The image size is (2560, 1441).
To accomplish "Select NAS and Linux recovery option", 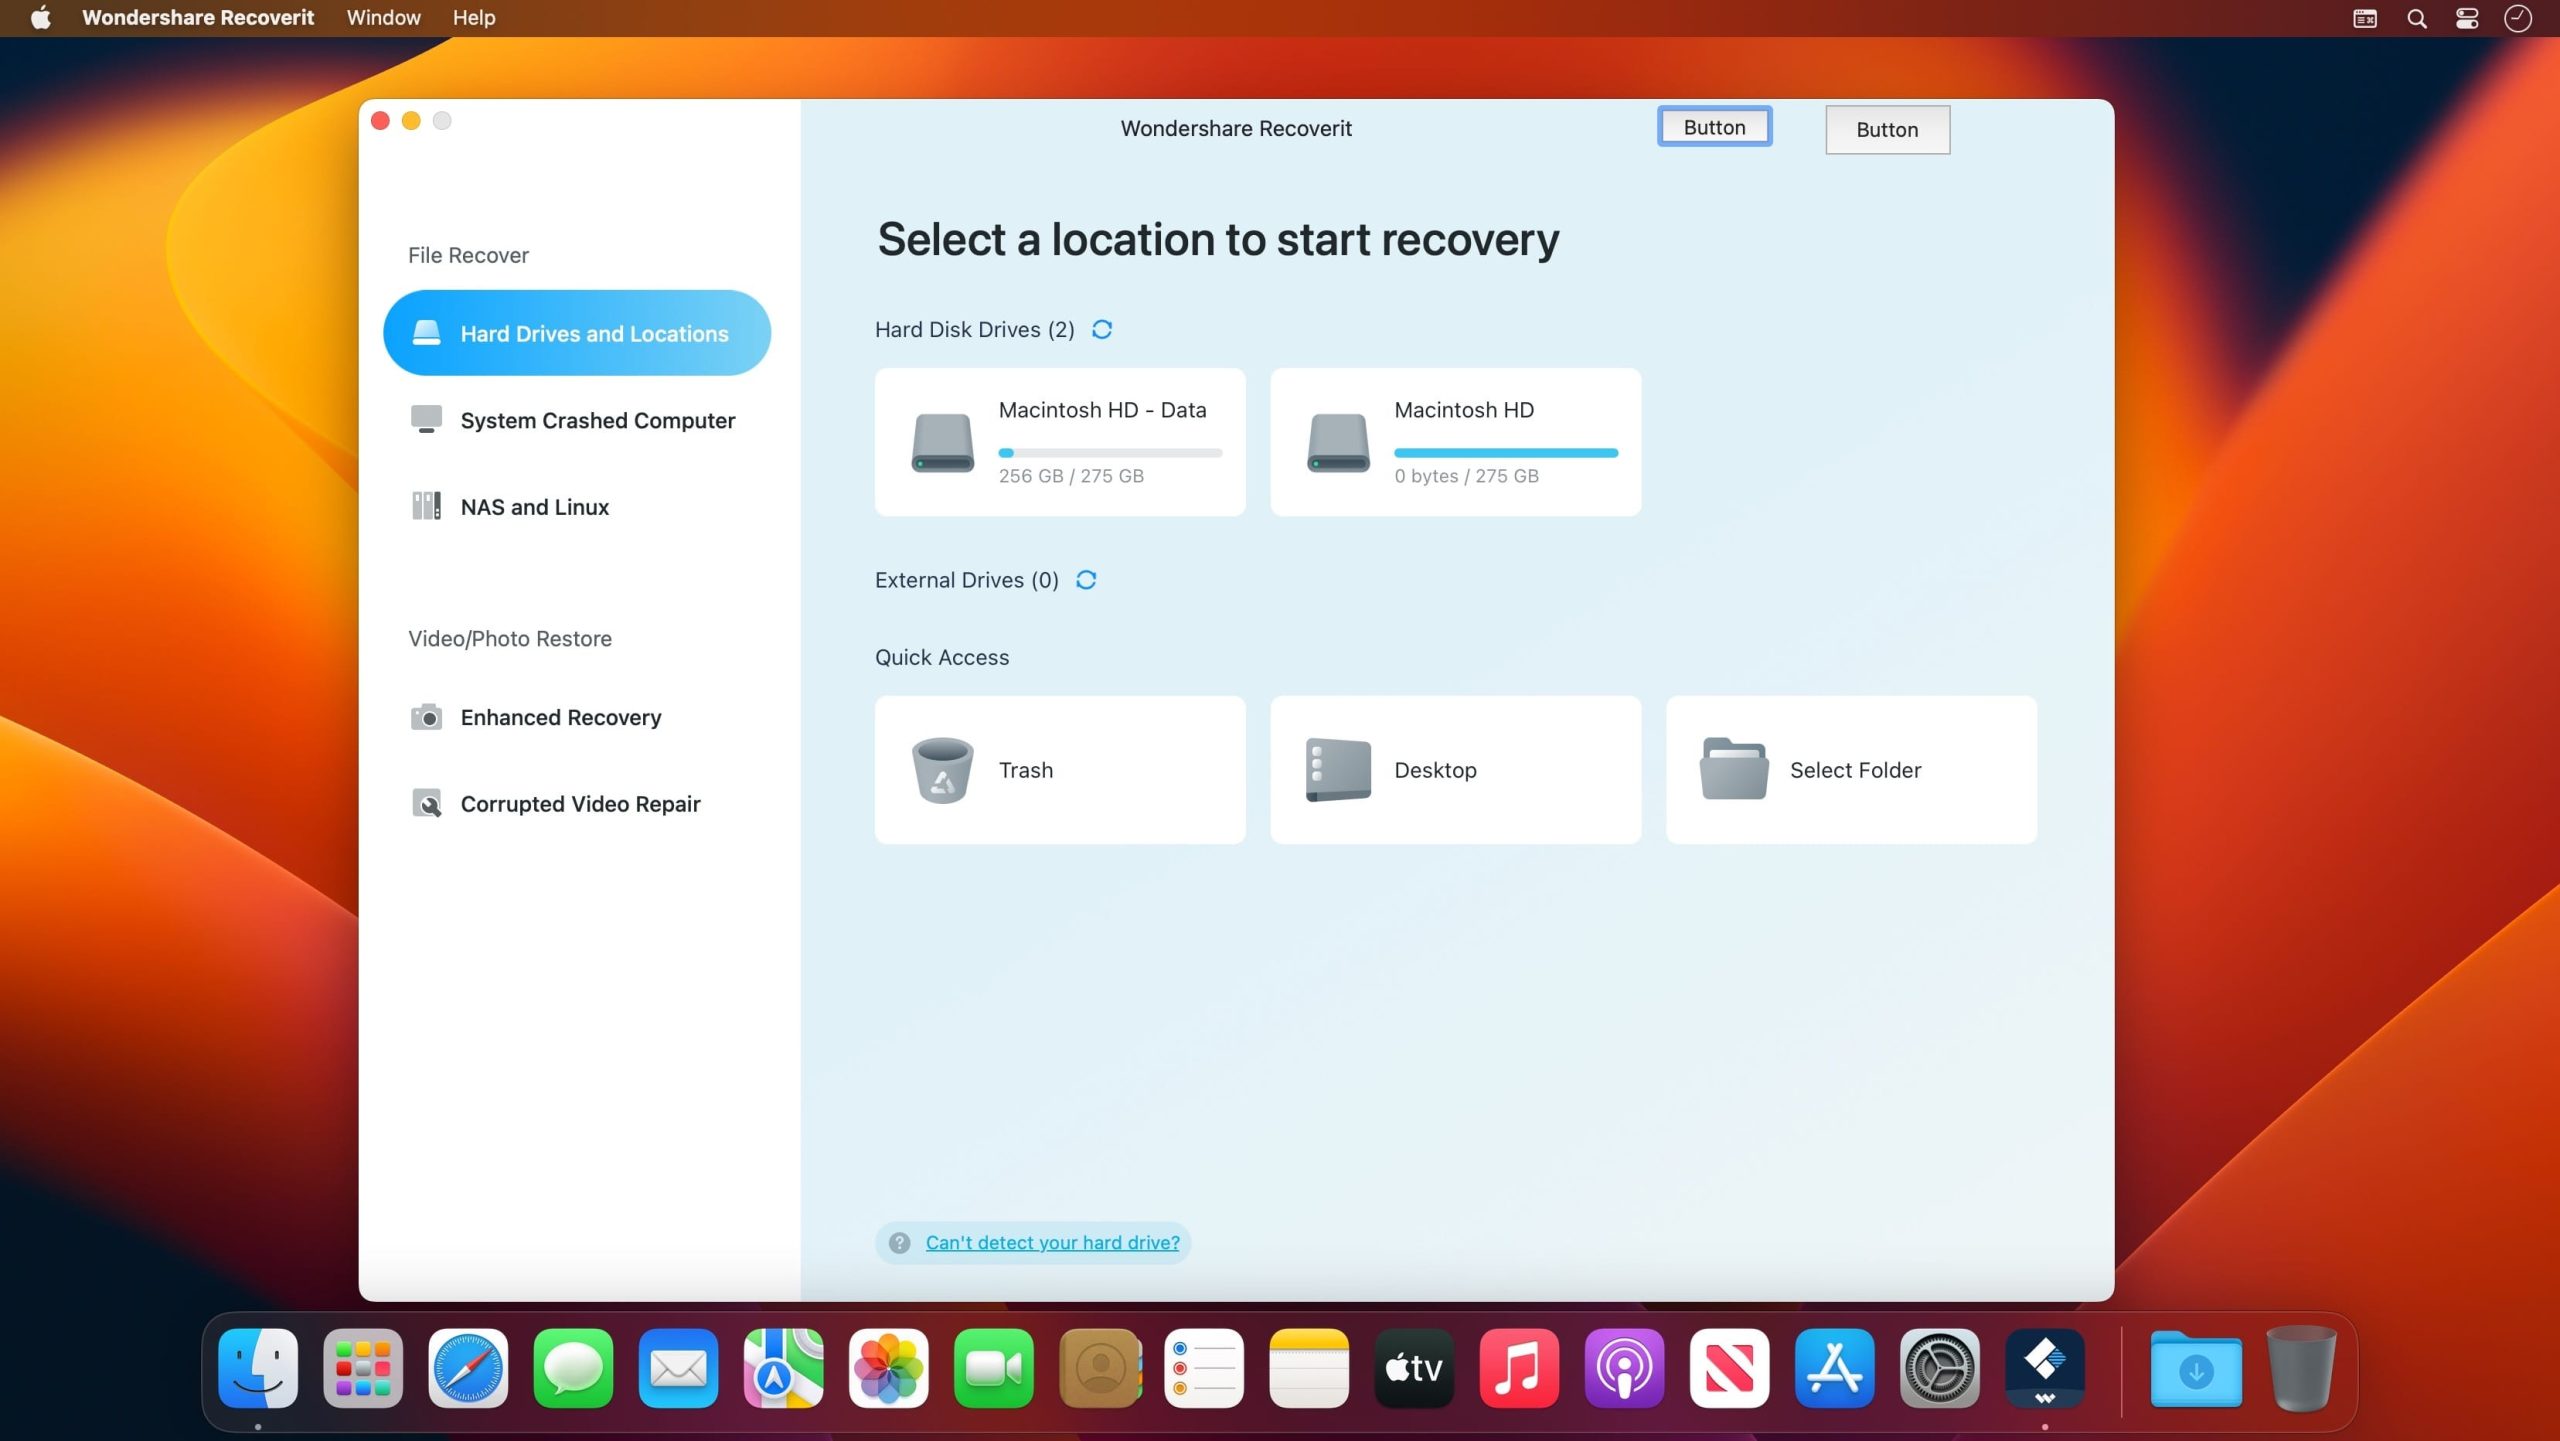I will [x=534, y=507].
